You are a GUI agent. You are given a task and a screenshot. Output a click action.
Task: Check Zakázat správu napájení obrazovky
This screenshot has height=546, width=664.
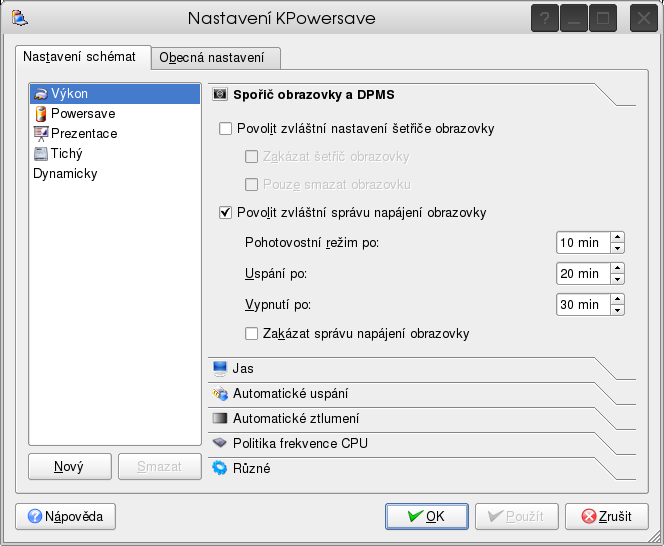(x=252, y=333)
